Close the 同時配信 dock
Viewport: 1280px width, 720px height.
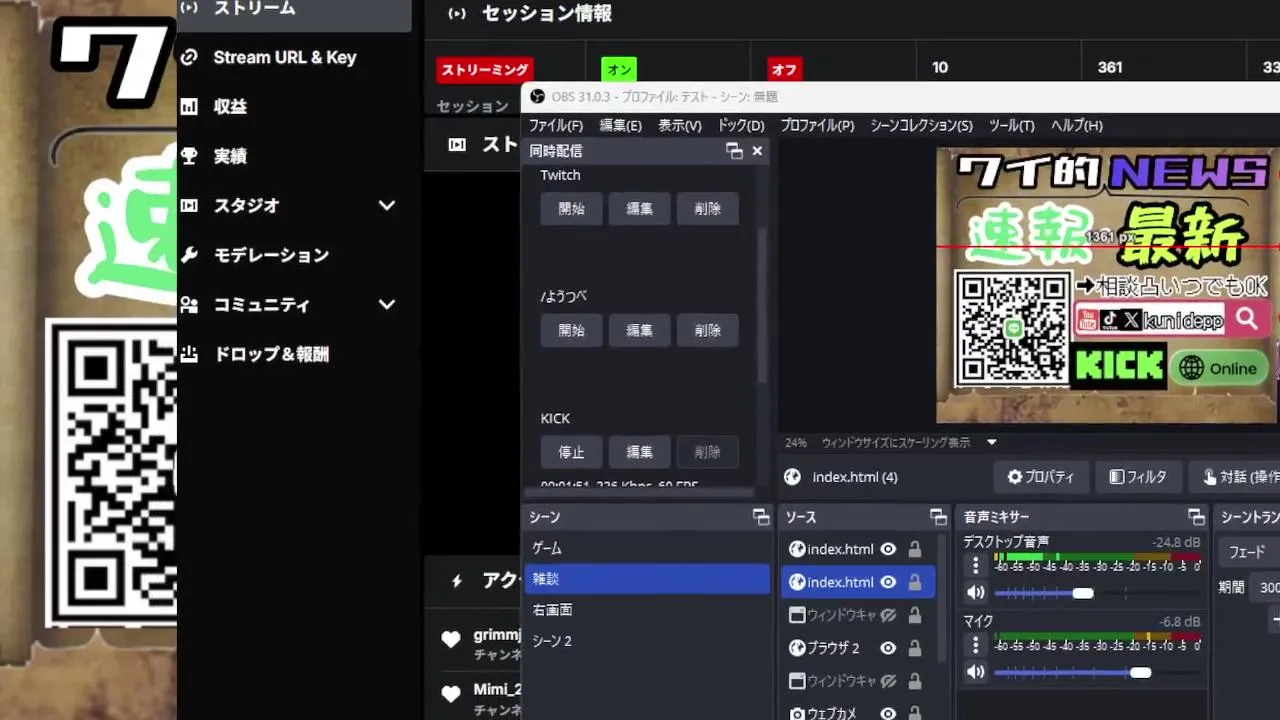(x=757, y=151)
